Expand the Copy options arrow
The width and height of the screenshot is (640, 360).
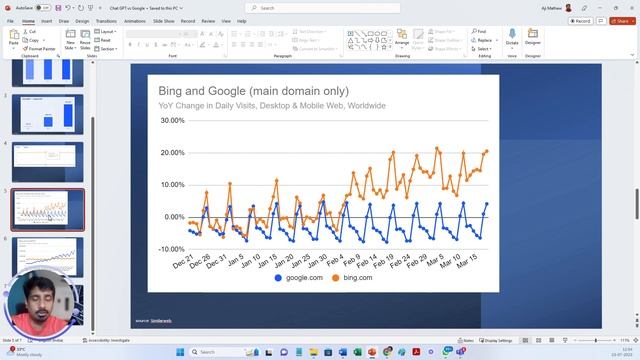[44, 40]
